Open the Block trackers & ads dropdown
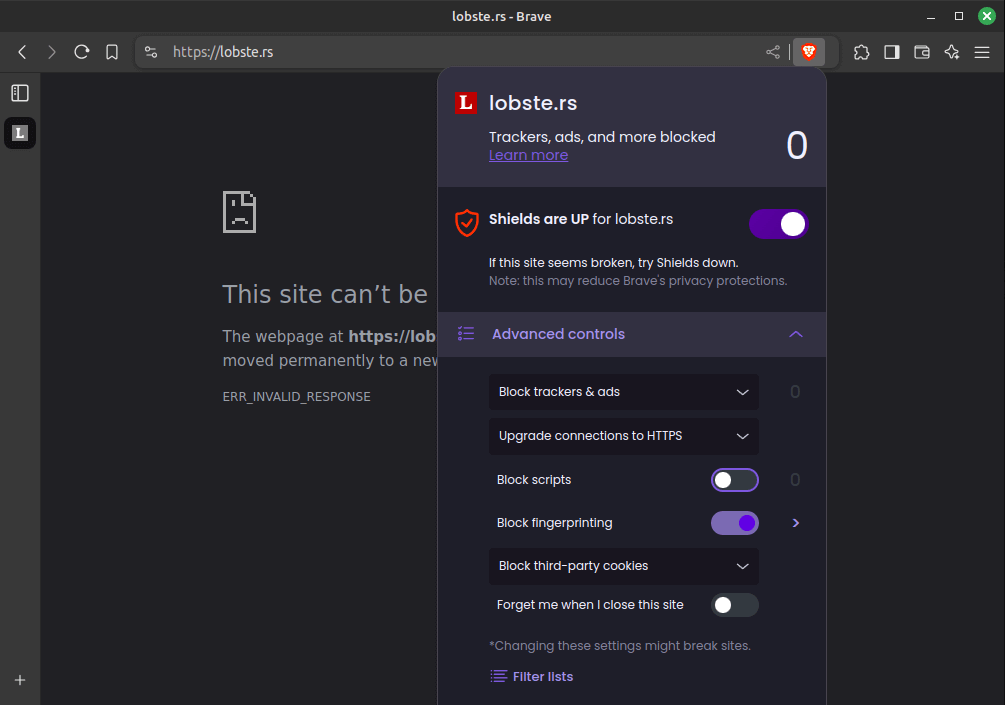The height and width of the screenshot is (705, 1005). 623,392
